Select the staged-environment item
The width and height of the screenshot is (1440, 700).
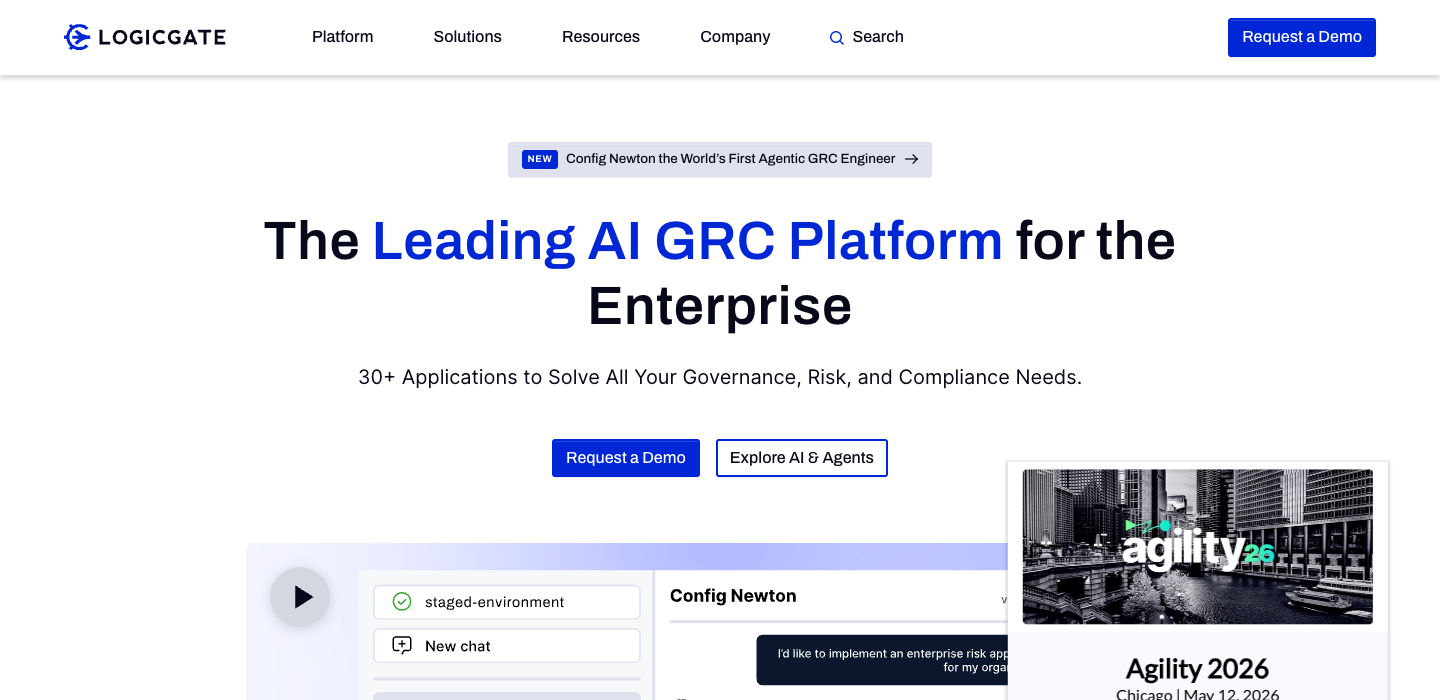point(507,602)
